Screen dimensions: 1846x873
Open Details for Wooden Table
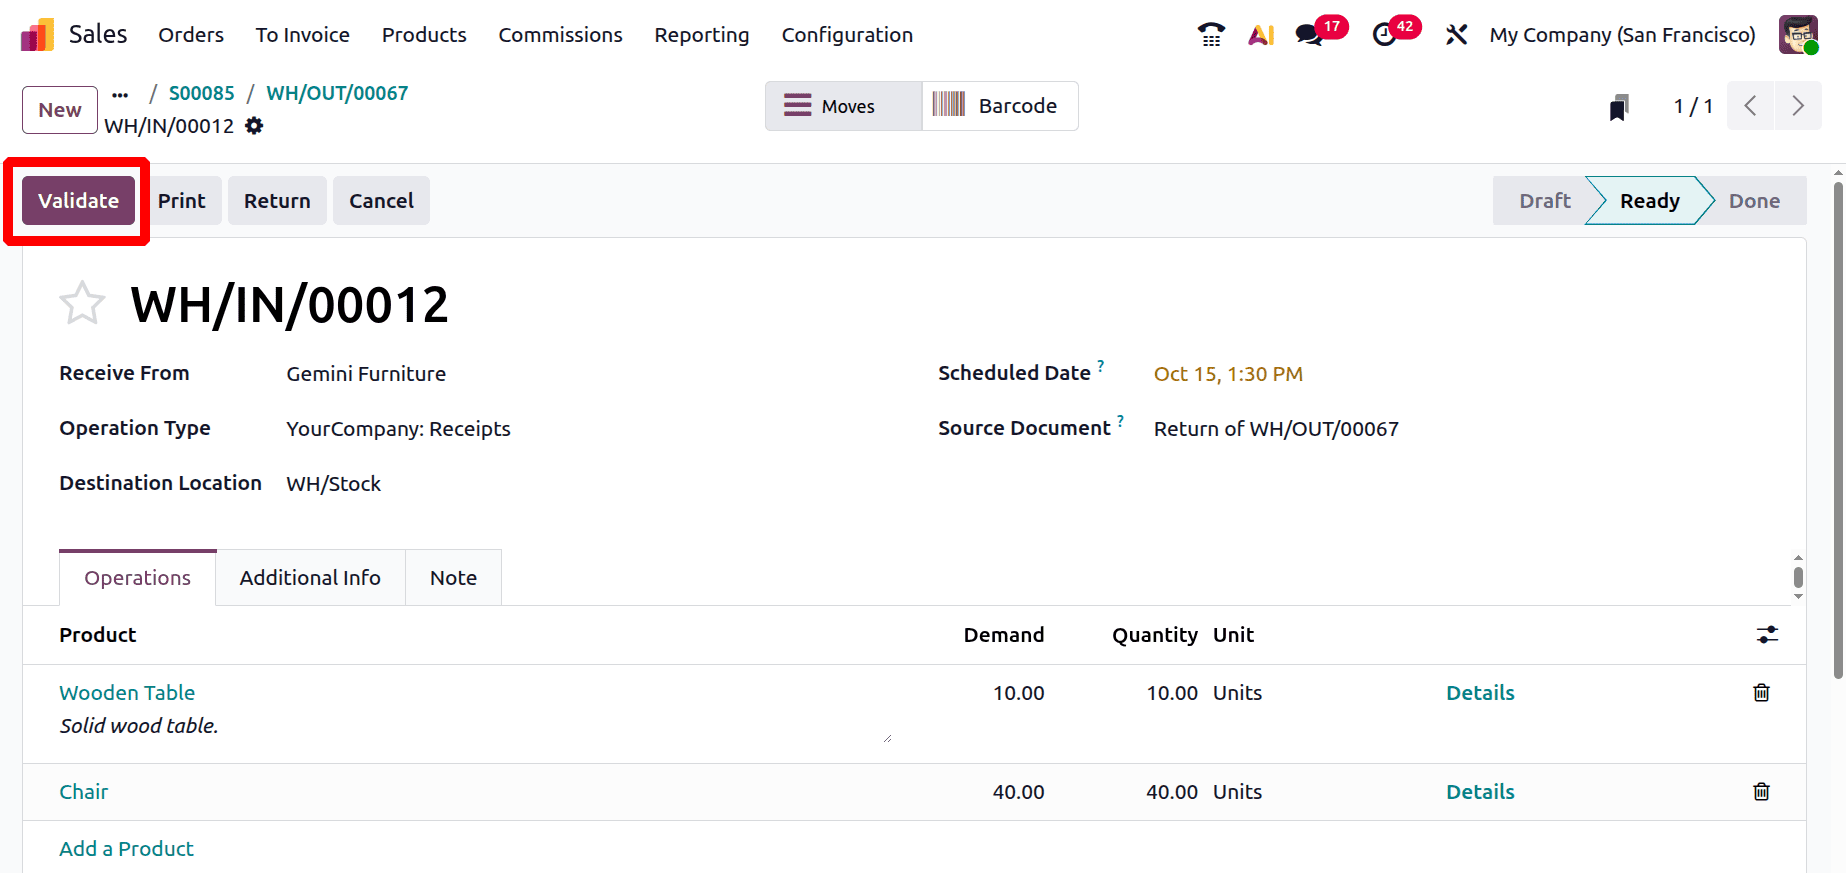click(x=1480, y=693)
